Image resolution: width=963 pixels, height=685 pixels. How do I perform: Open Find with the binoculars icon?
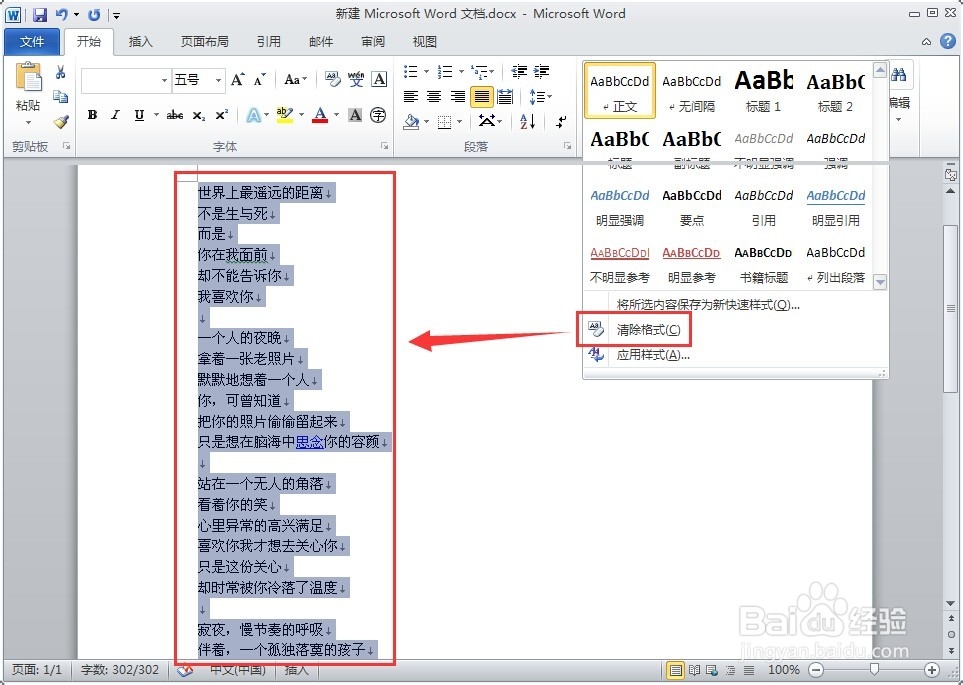(899, 74)
